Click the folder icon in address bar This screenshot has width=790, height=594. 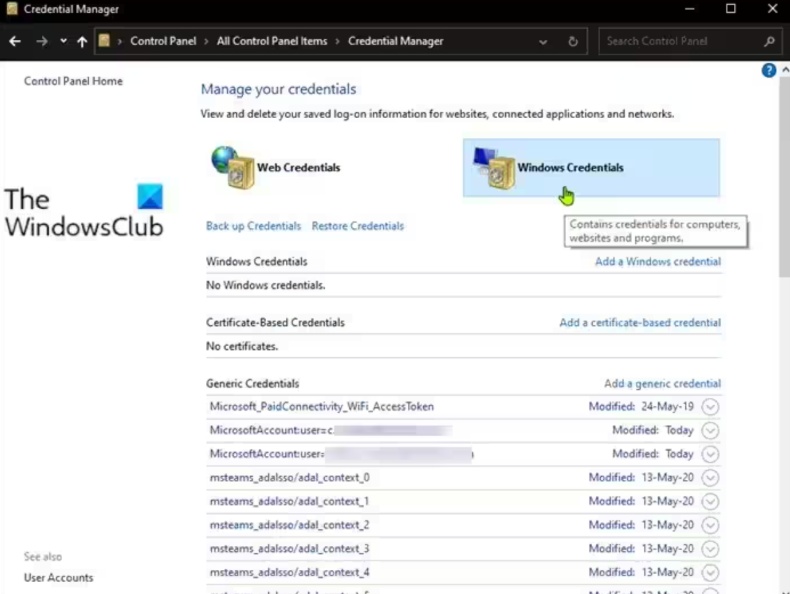[x=104, y=41]
